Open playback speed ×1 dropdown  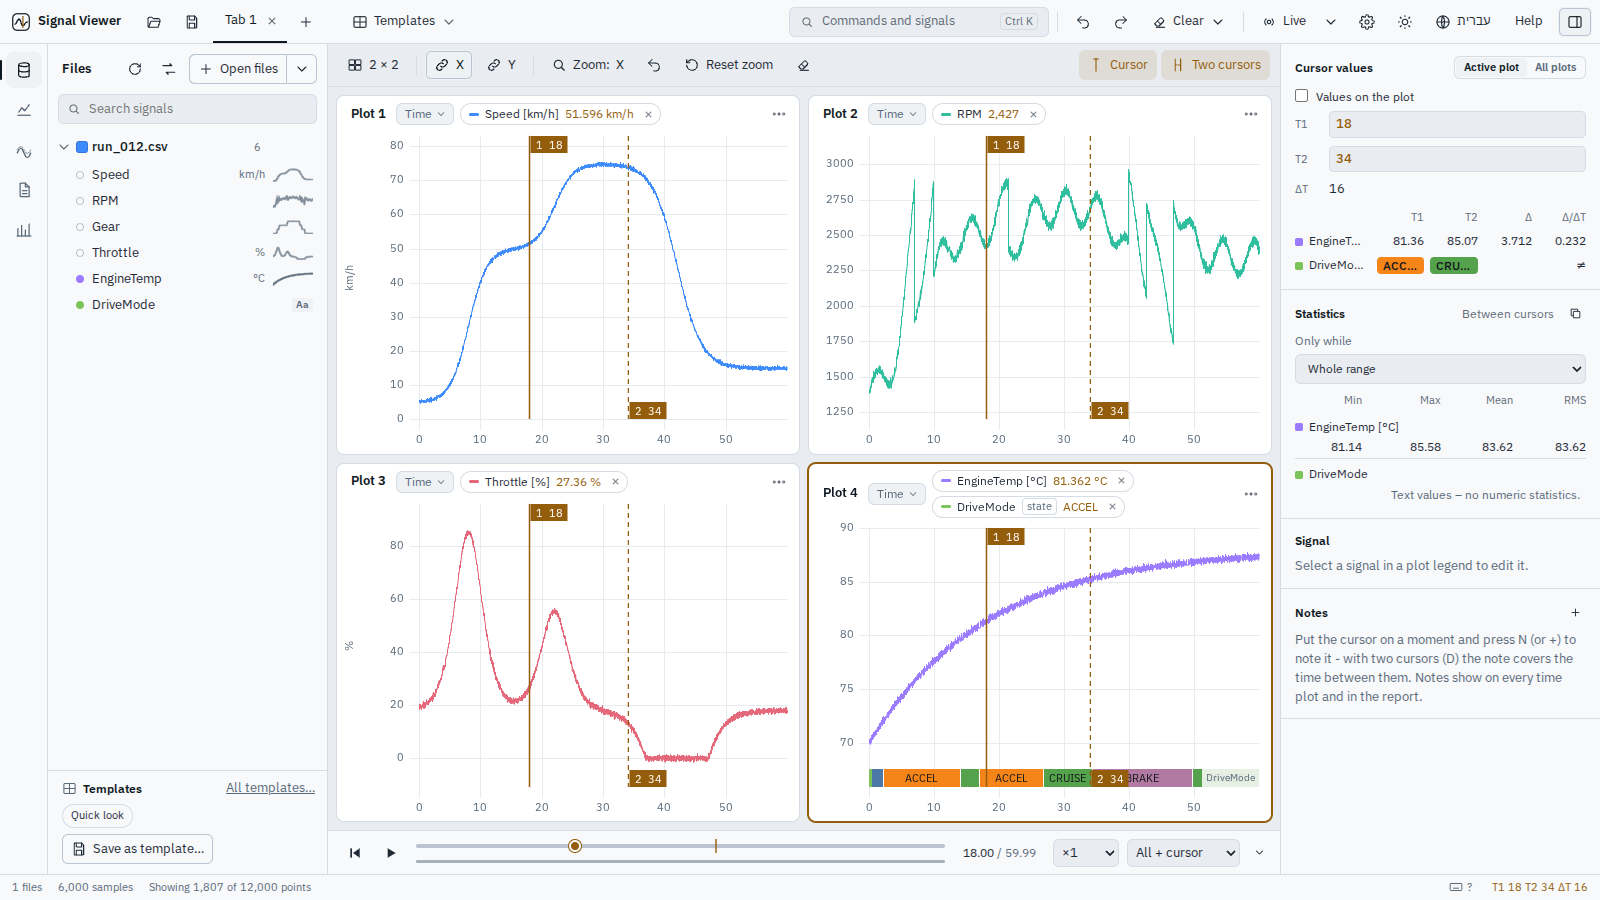[1086, 853]
